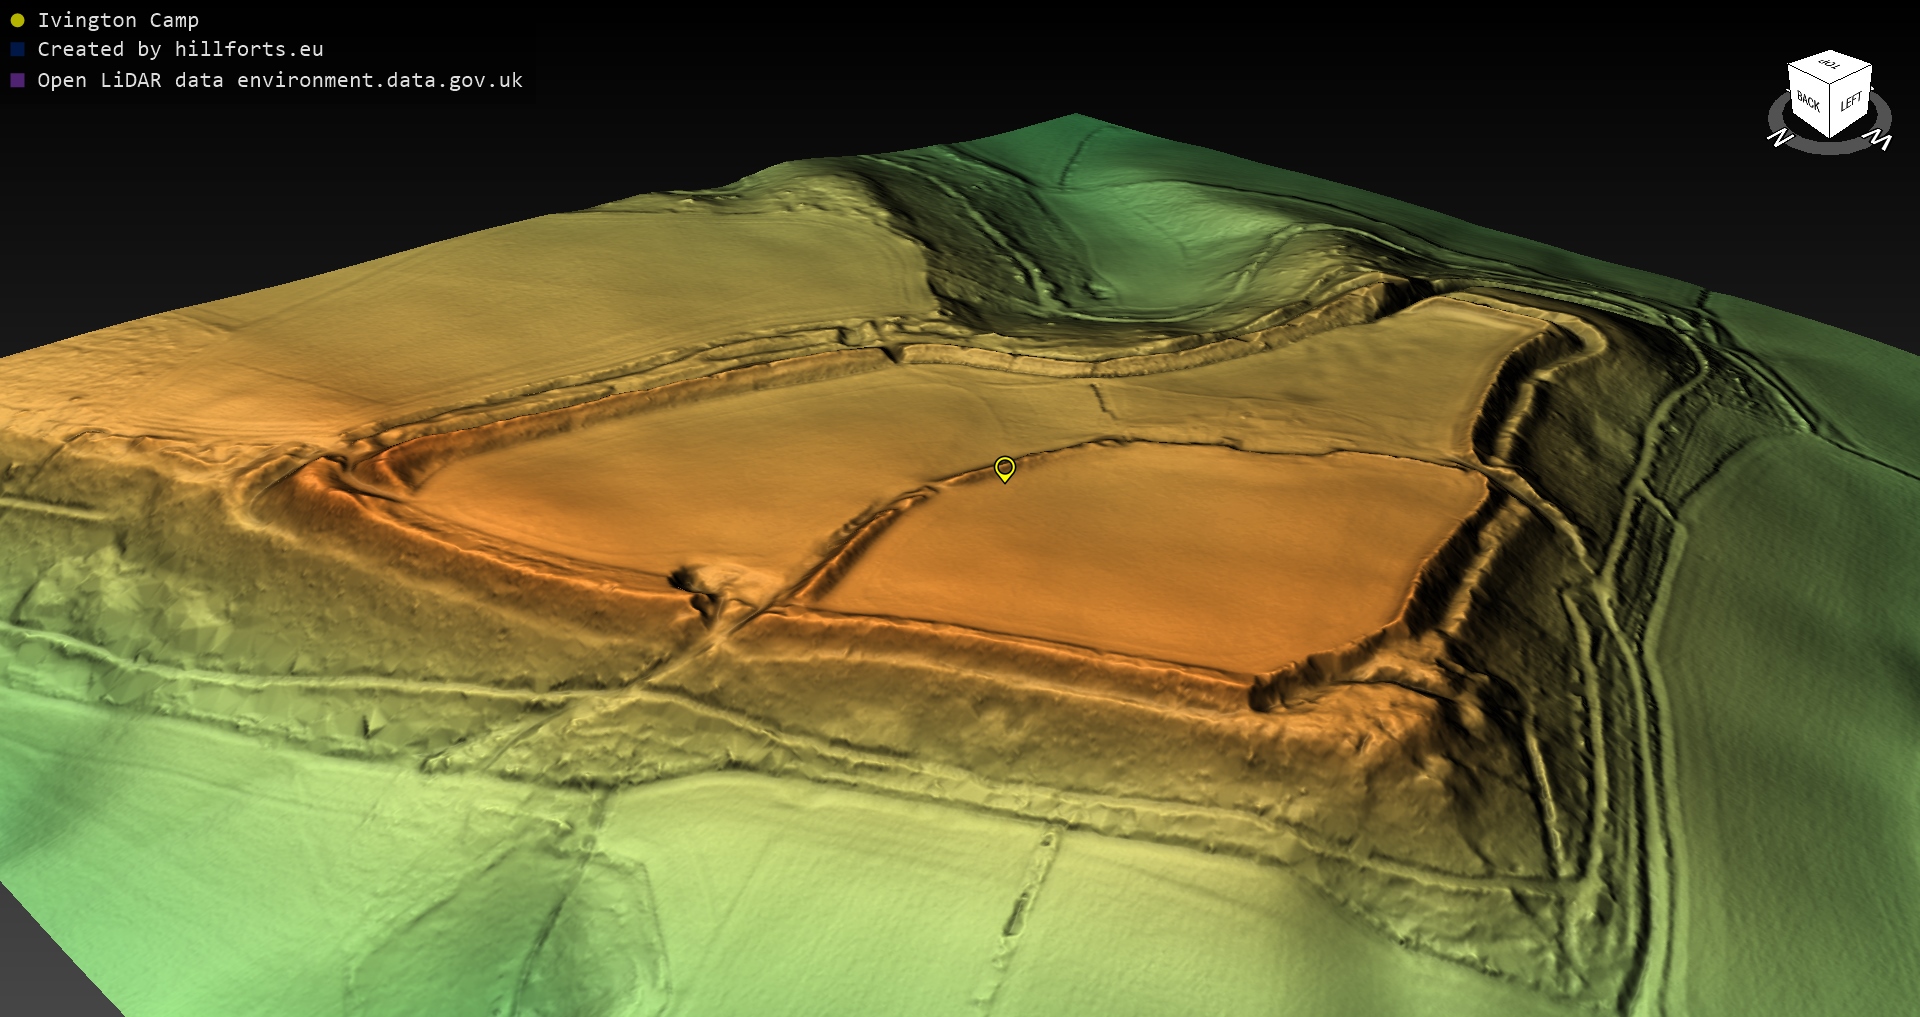1920x1017 pixels.
Task: Click the N compass letter
Action: pyautogui.click(x=1780, y=137)
